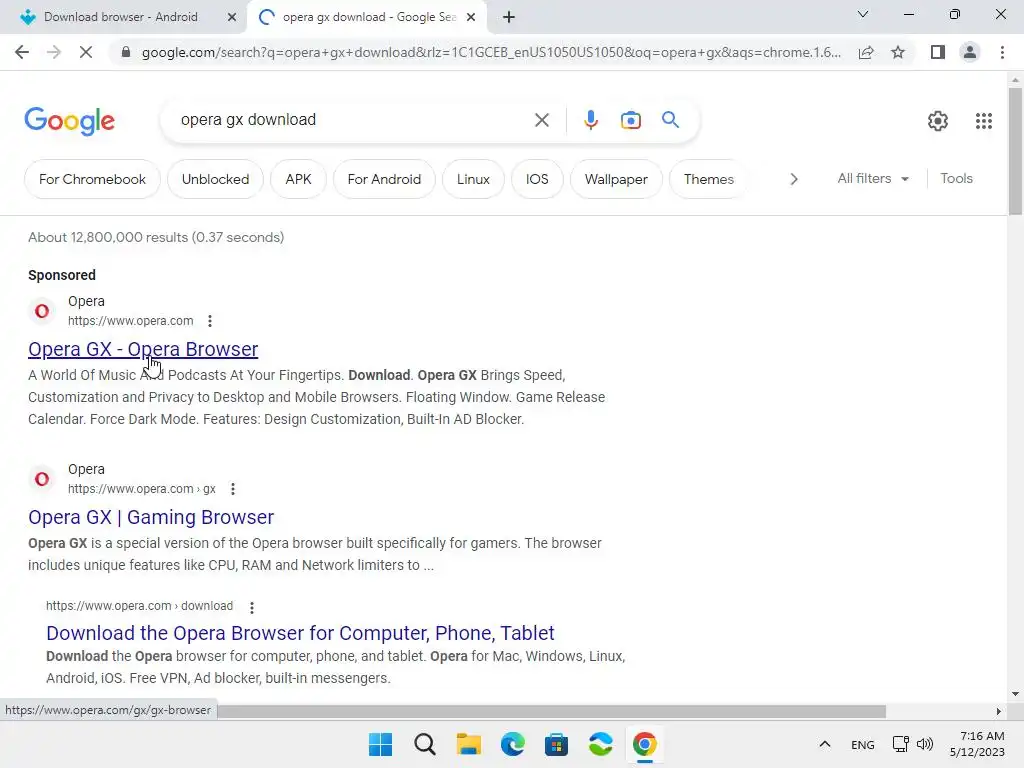Open the Opera GX | Gaming Browser result
The width and height of the screenshot is (1024, 768).
(151, 517)
